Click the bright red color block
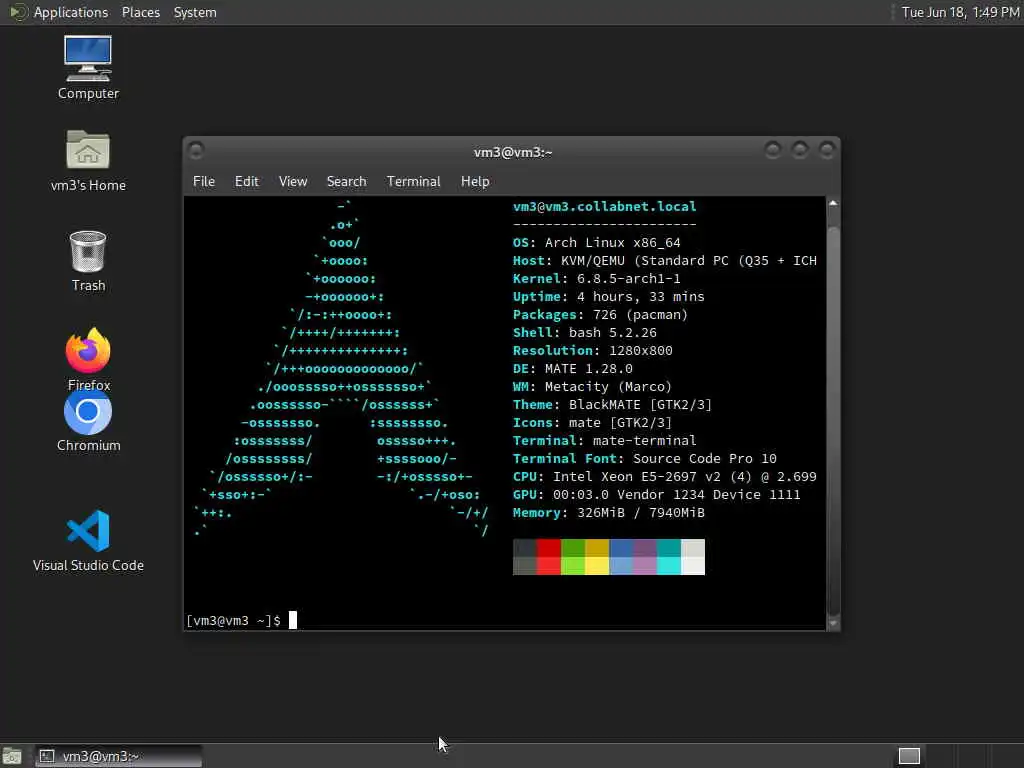The height and width of the screenshot is (768, 1024). pos(549,566)
